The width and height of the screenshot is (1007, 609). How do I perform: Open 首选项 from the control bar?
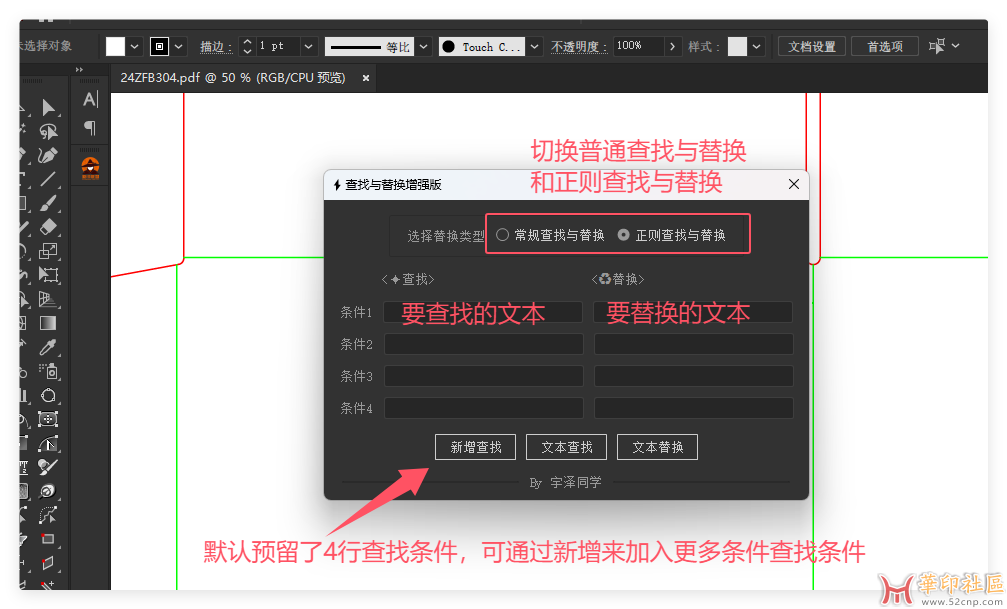885,46
